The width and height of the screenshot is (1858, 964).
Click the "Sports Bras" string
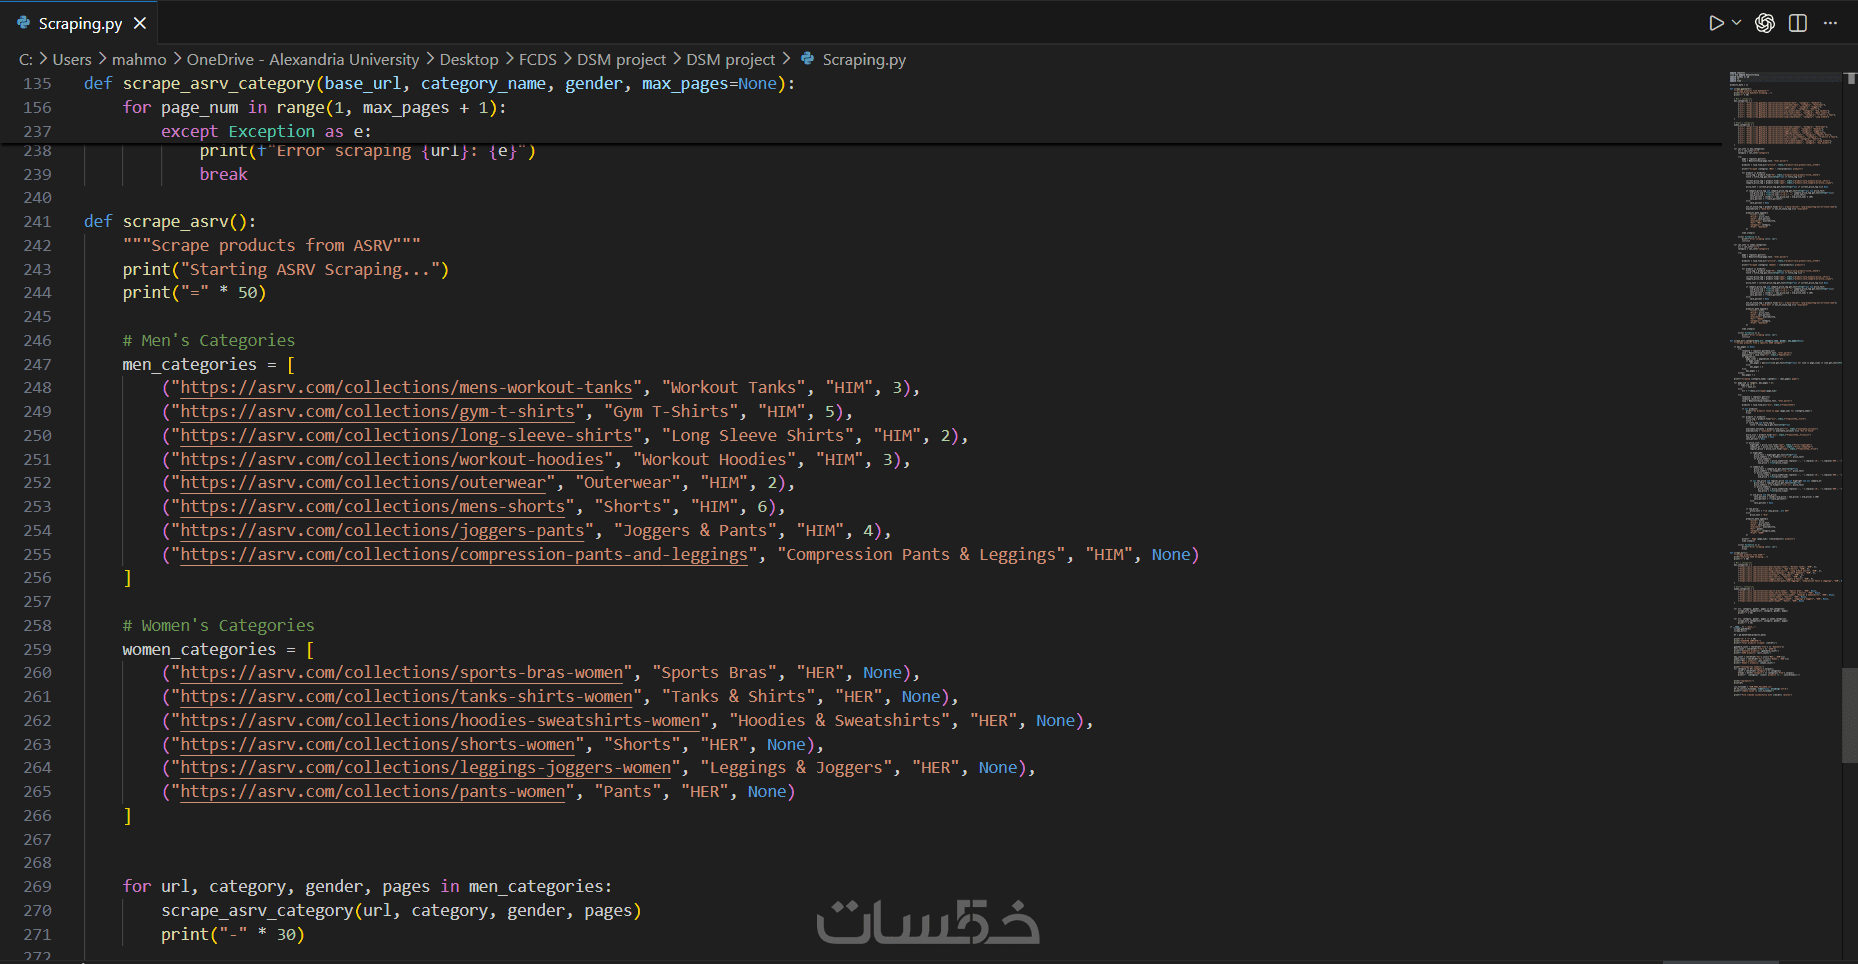[715, 673]
